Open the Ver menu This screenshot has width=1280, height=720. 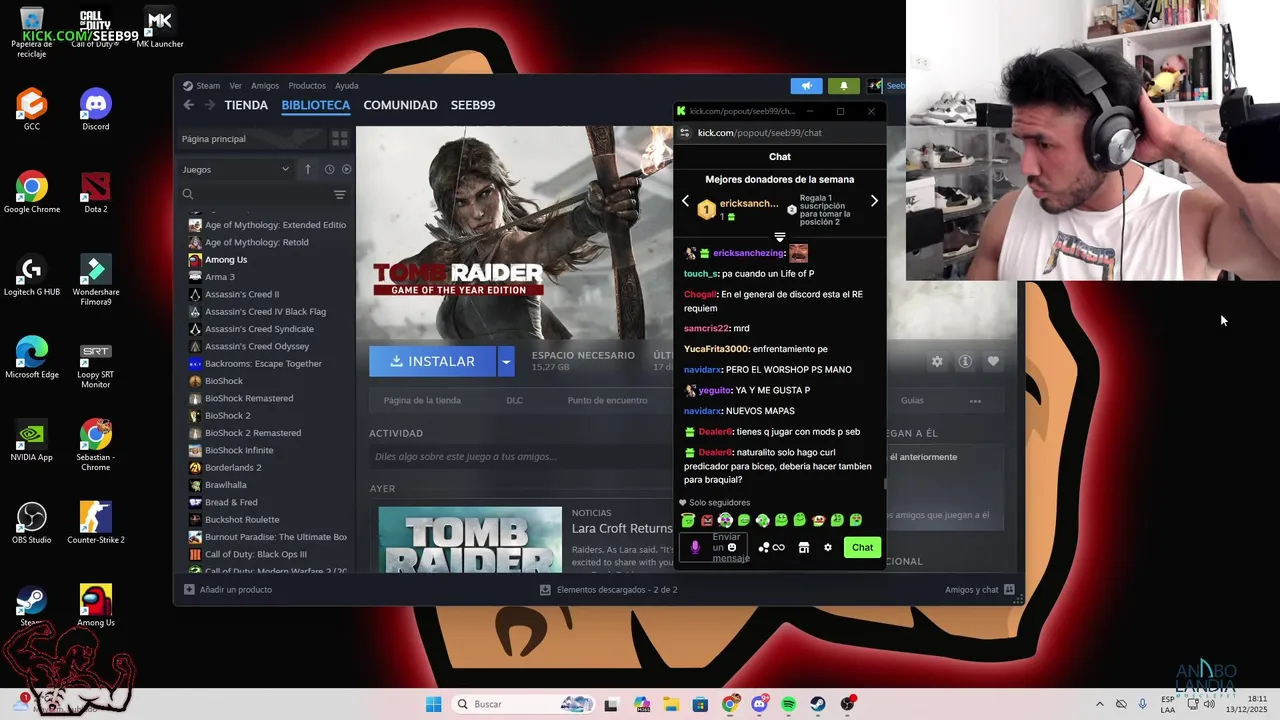click(235, 86)
